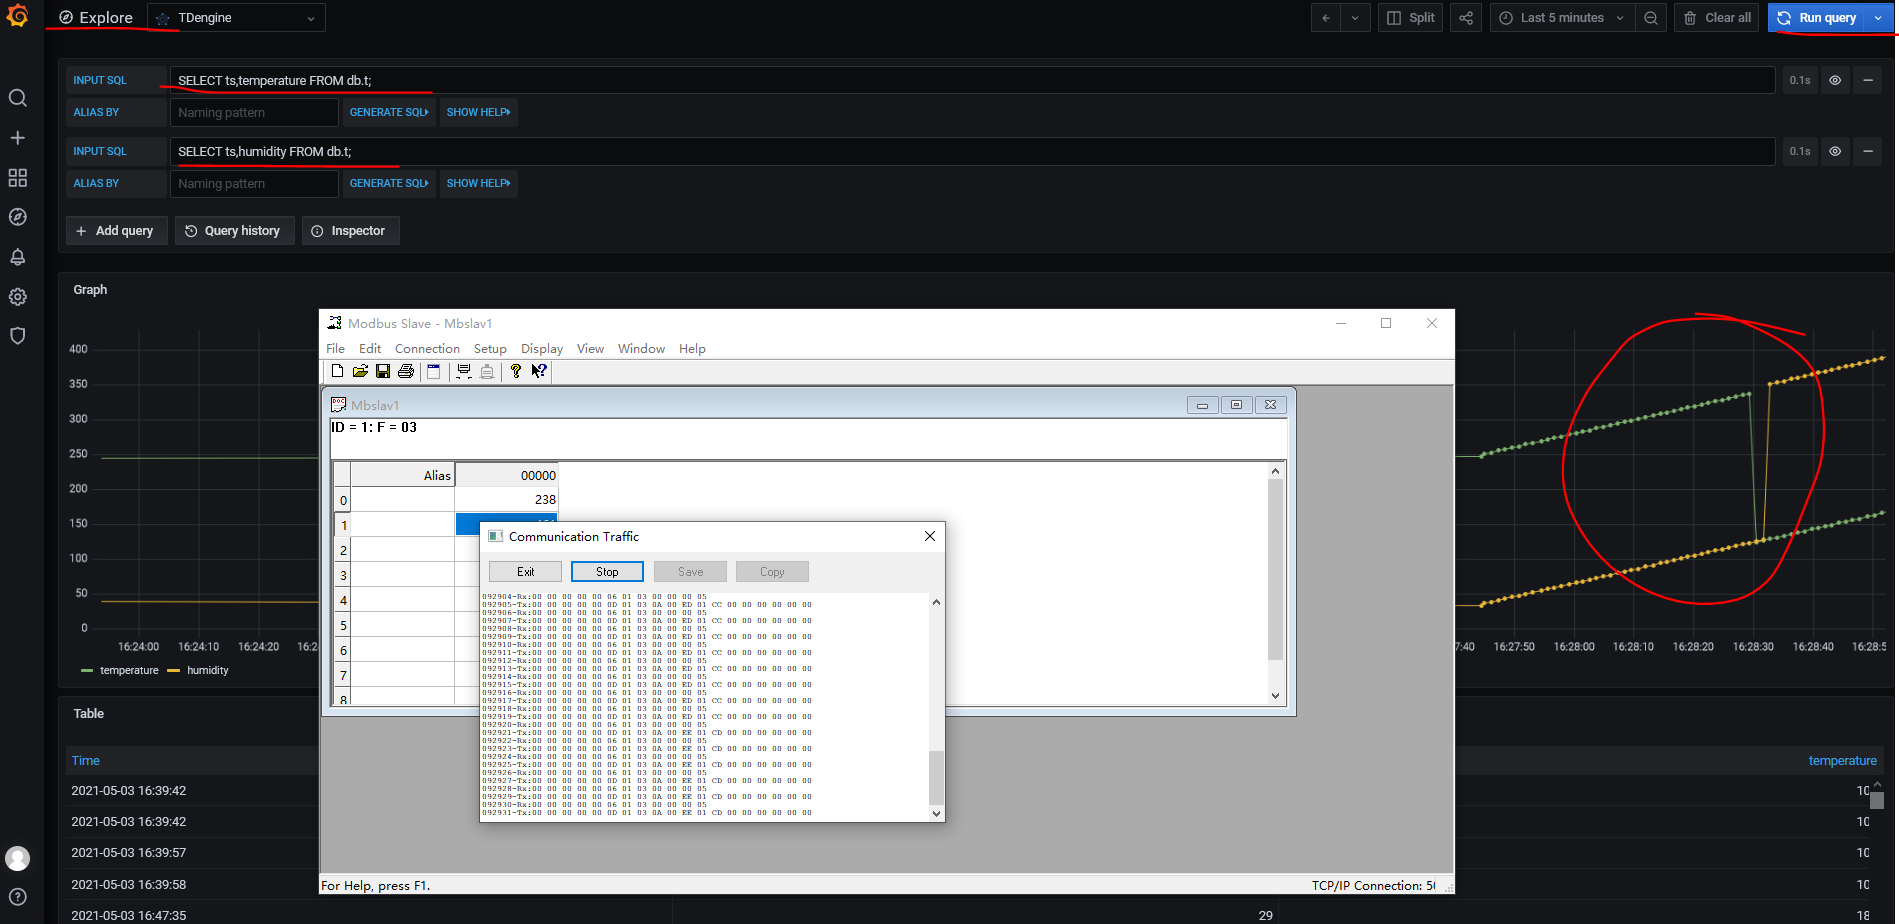Click the share icon in Grafana top bar
This screenshot has width=1899, height=924.
pyautogui.click(x=1465, y=17)
